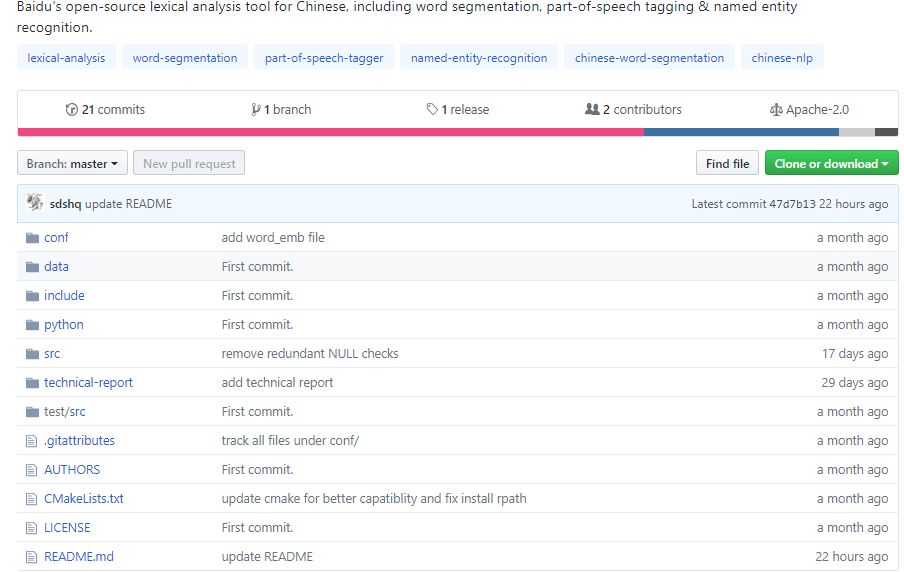Click the contributors people icon
This screenshot has height=572, width=904.
(592, 109)
